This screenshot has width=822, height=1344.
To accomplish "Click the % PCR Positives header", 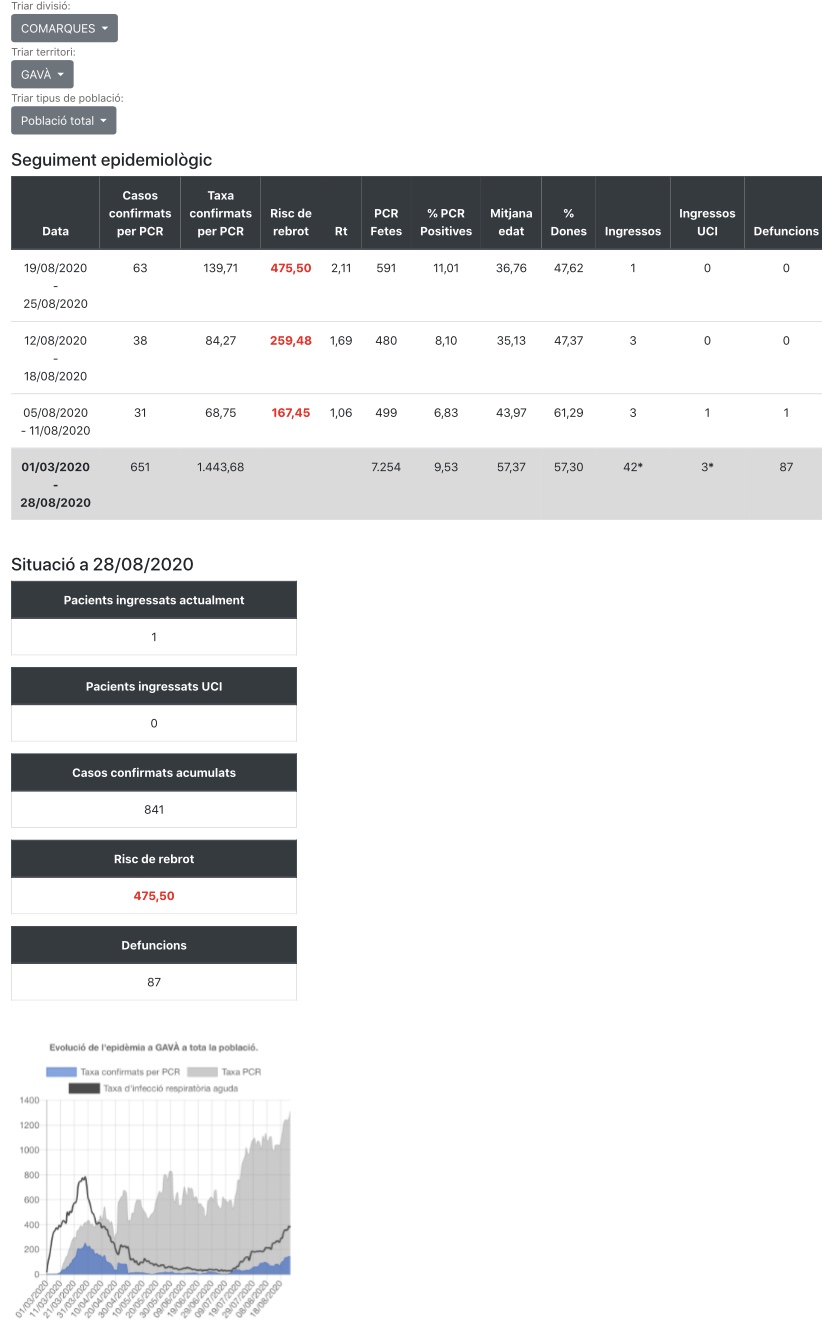I will tap(446, 222).
